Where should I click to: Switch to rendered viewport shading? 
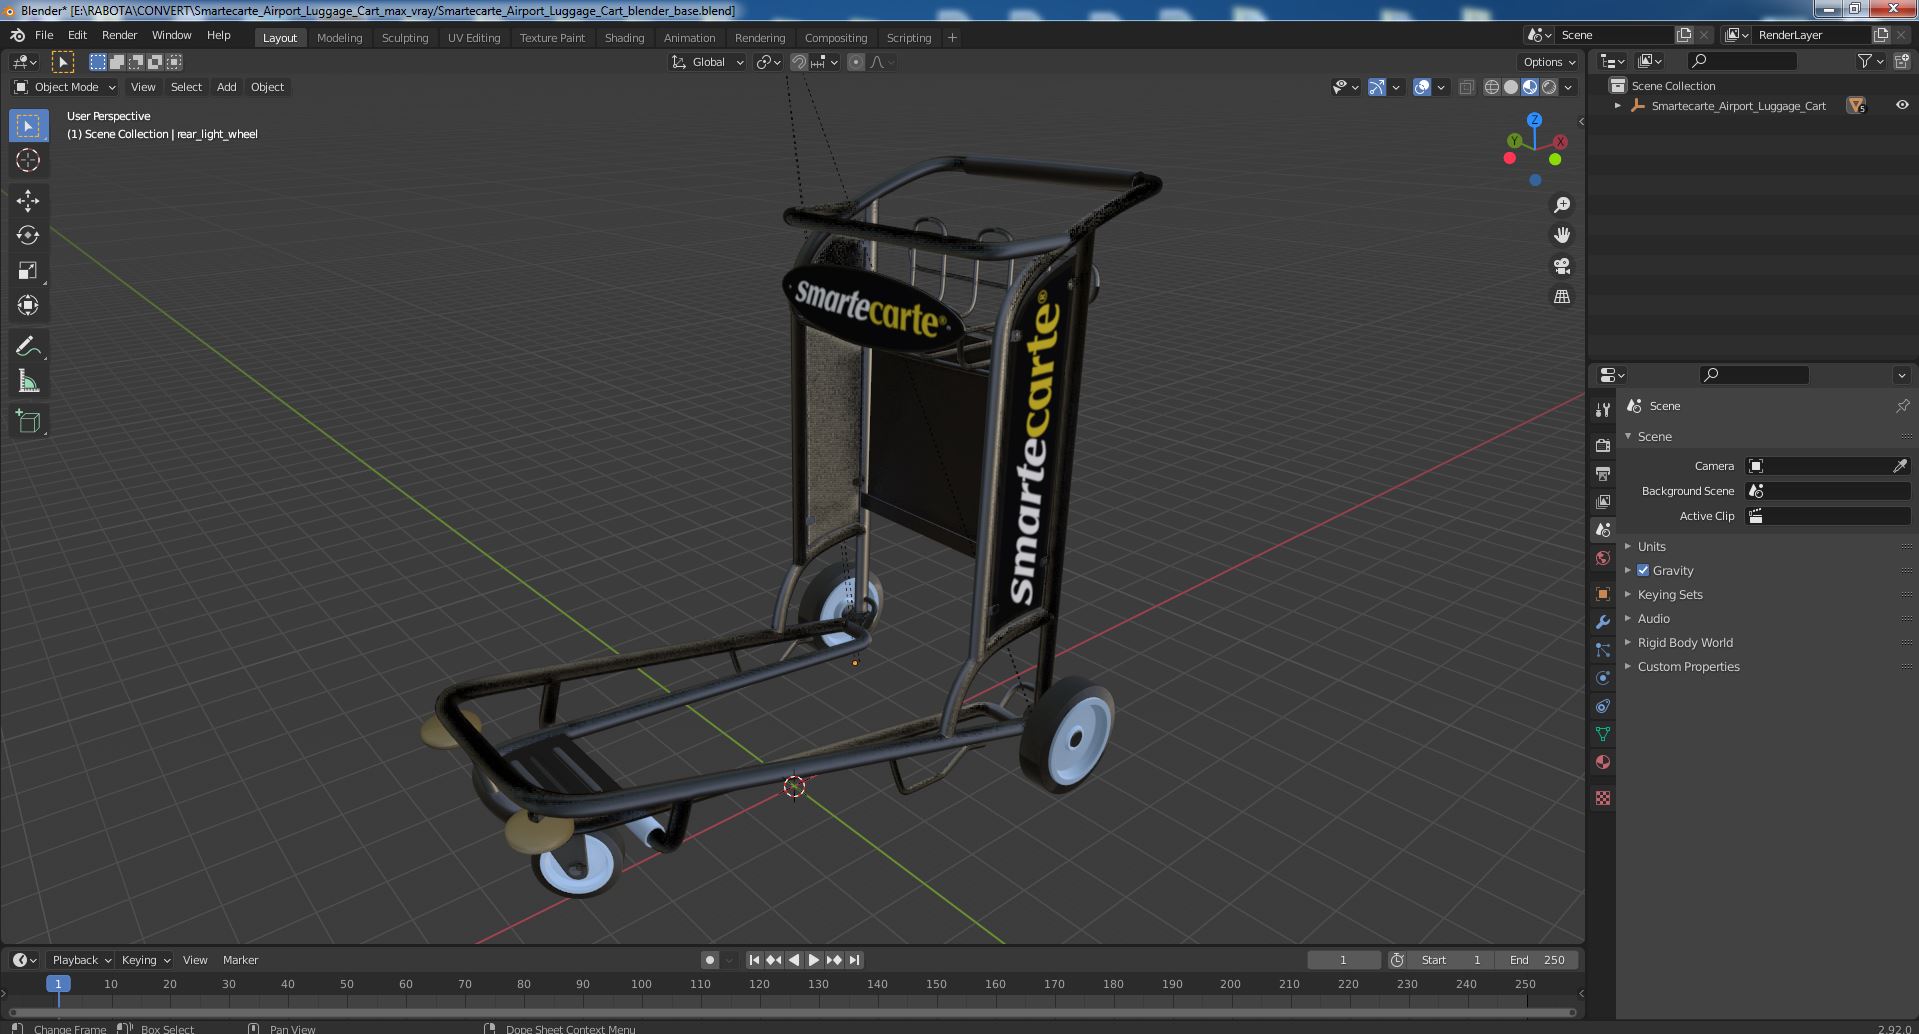click(x=1549, y=87)
